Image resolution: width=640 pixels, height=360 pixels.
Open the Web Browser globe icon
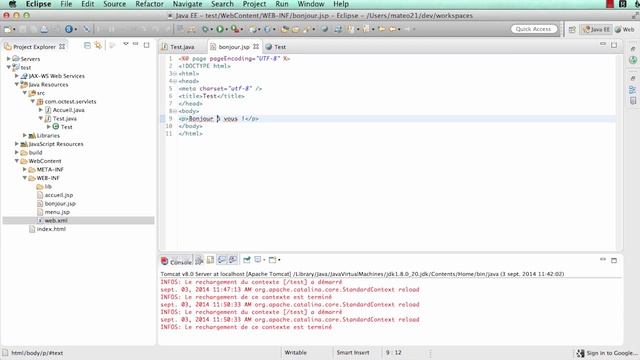tap(324, 29)
